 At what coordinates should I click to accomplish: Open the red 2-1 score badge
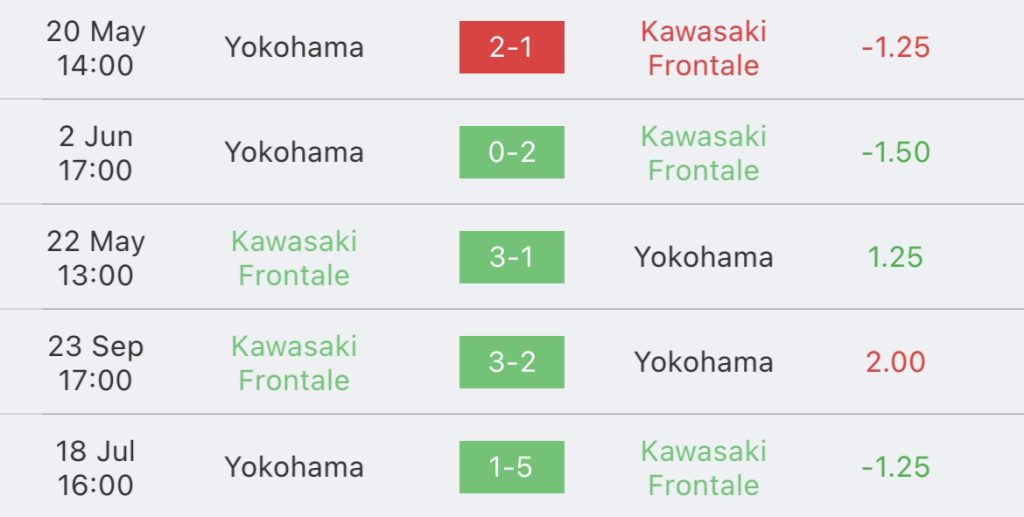pyautogui.click(x=511, y=47)
